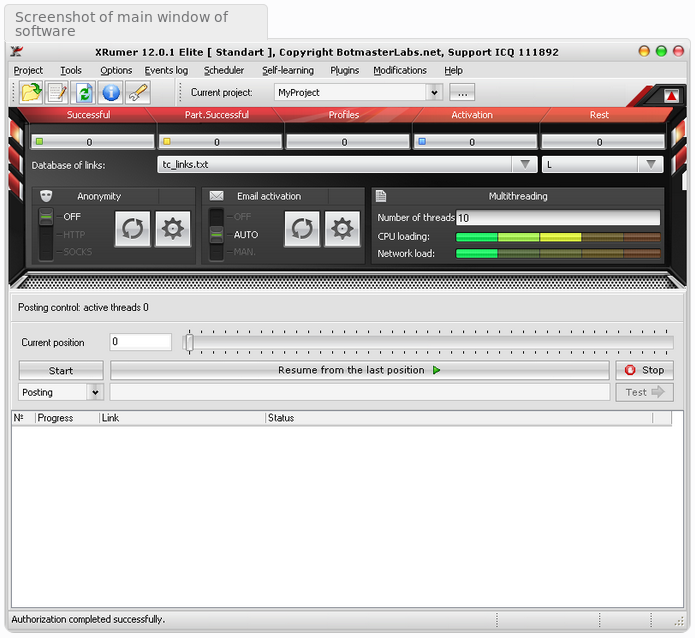Viewport: 695px width, 638px height.
Task: Click Email activation refresh arrows button
Action: tap(302, 229)
